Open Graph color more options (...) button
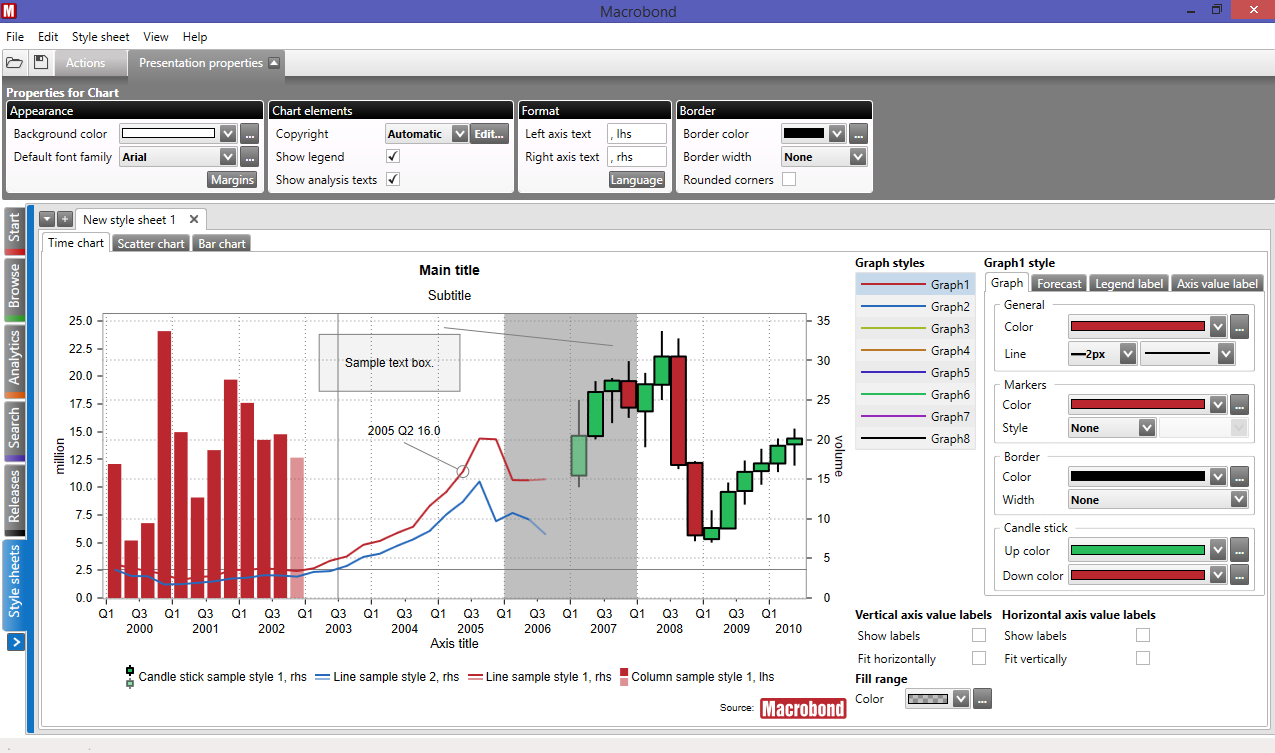Viewport: 1275px width, 753px height. pyautogui.click(x=1240, y=327)
